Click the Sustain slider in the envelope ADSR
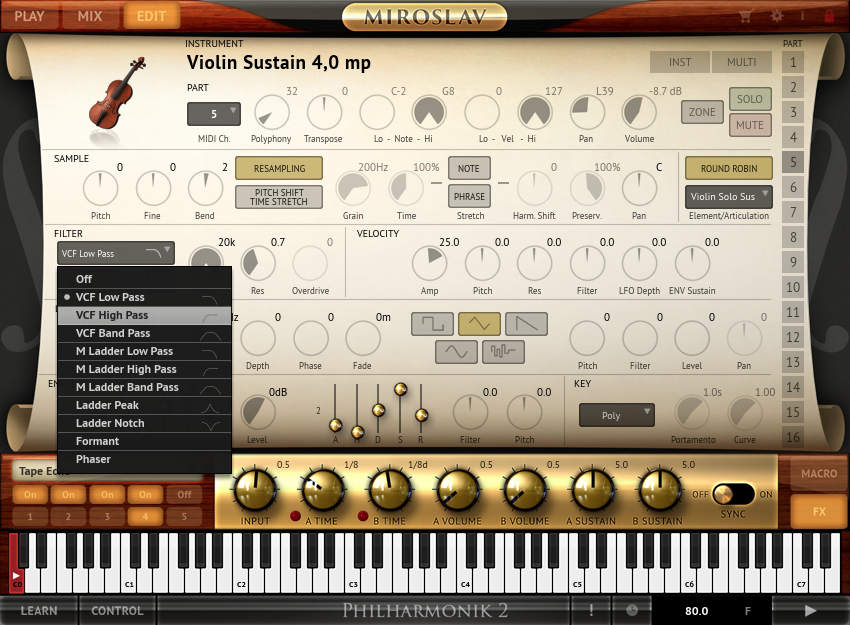 tap(400, 390)
